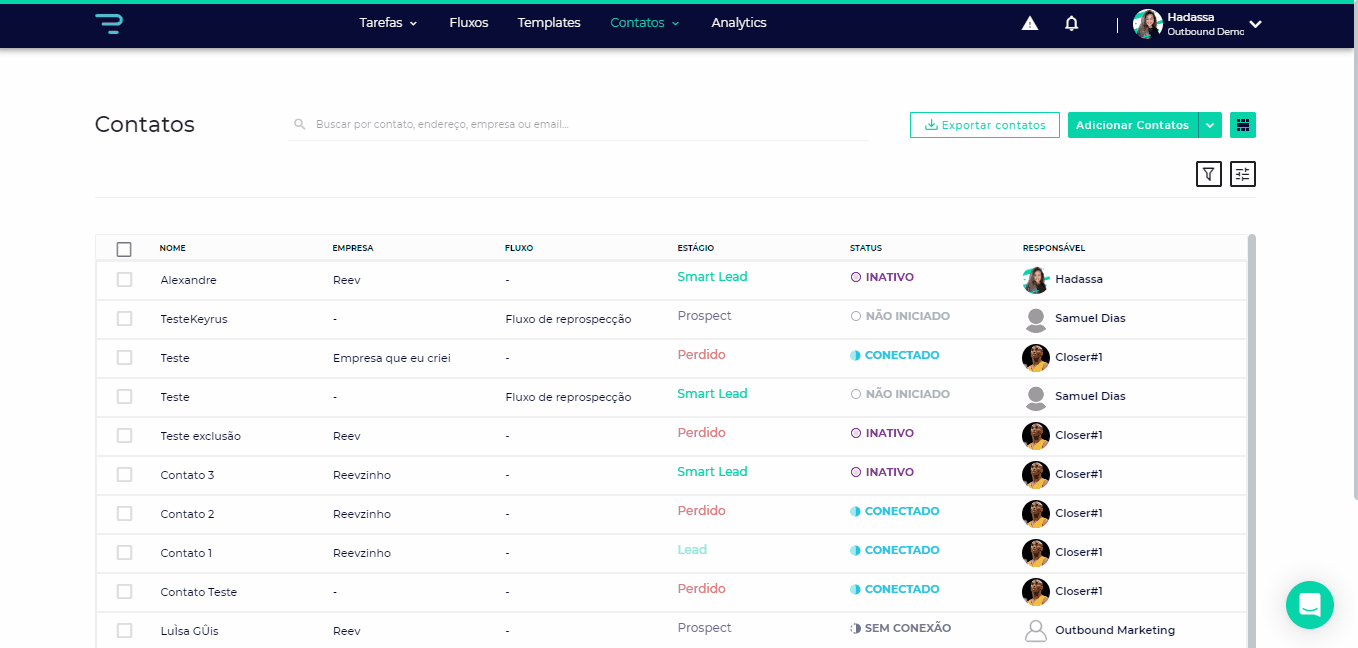1358x648 pixels.
Task: Open the notifications bell
Action: click(x=1072, y=24)
